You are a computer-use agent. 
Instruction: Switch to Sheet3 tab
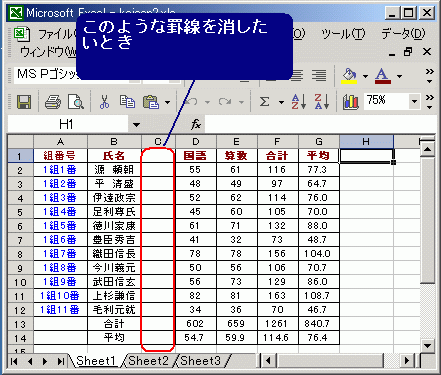(x=200, y=361)
